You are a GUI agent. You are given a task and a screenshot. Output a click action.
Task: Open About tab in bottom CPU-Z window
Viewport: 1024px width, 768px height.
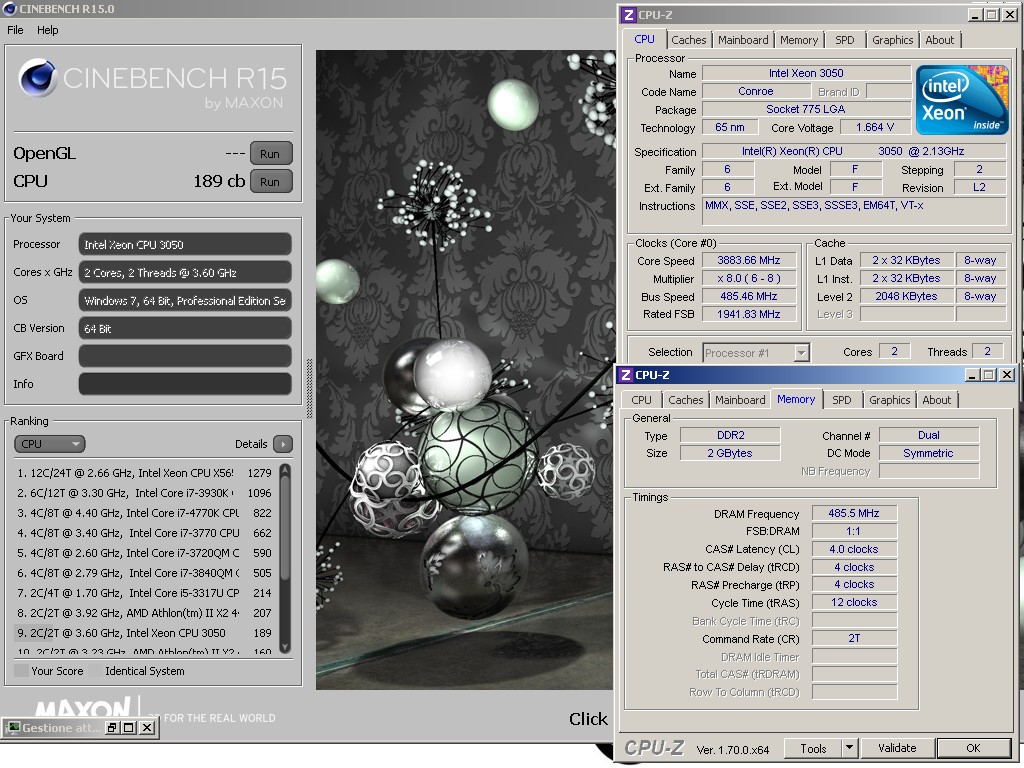(x=936, y=400)
